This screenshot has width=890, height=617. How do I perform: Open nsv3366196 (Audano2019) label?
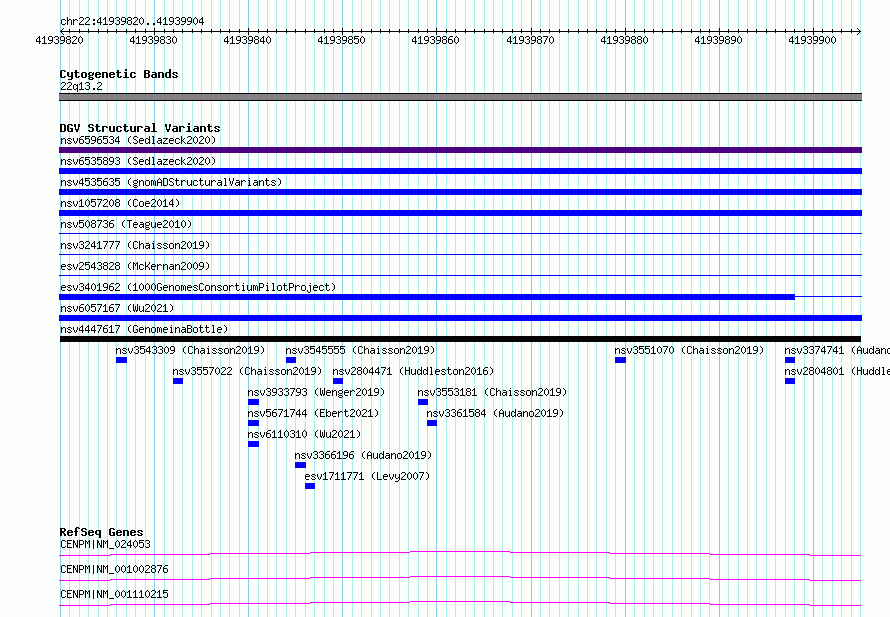click(x=363, y=455)
